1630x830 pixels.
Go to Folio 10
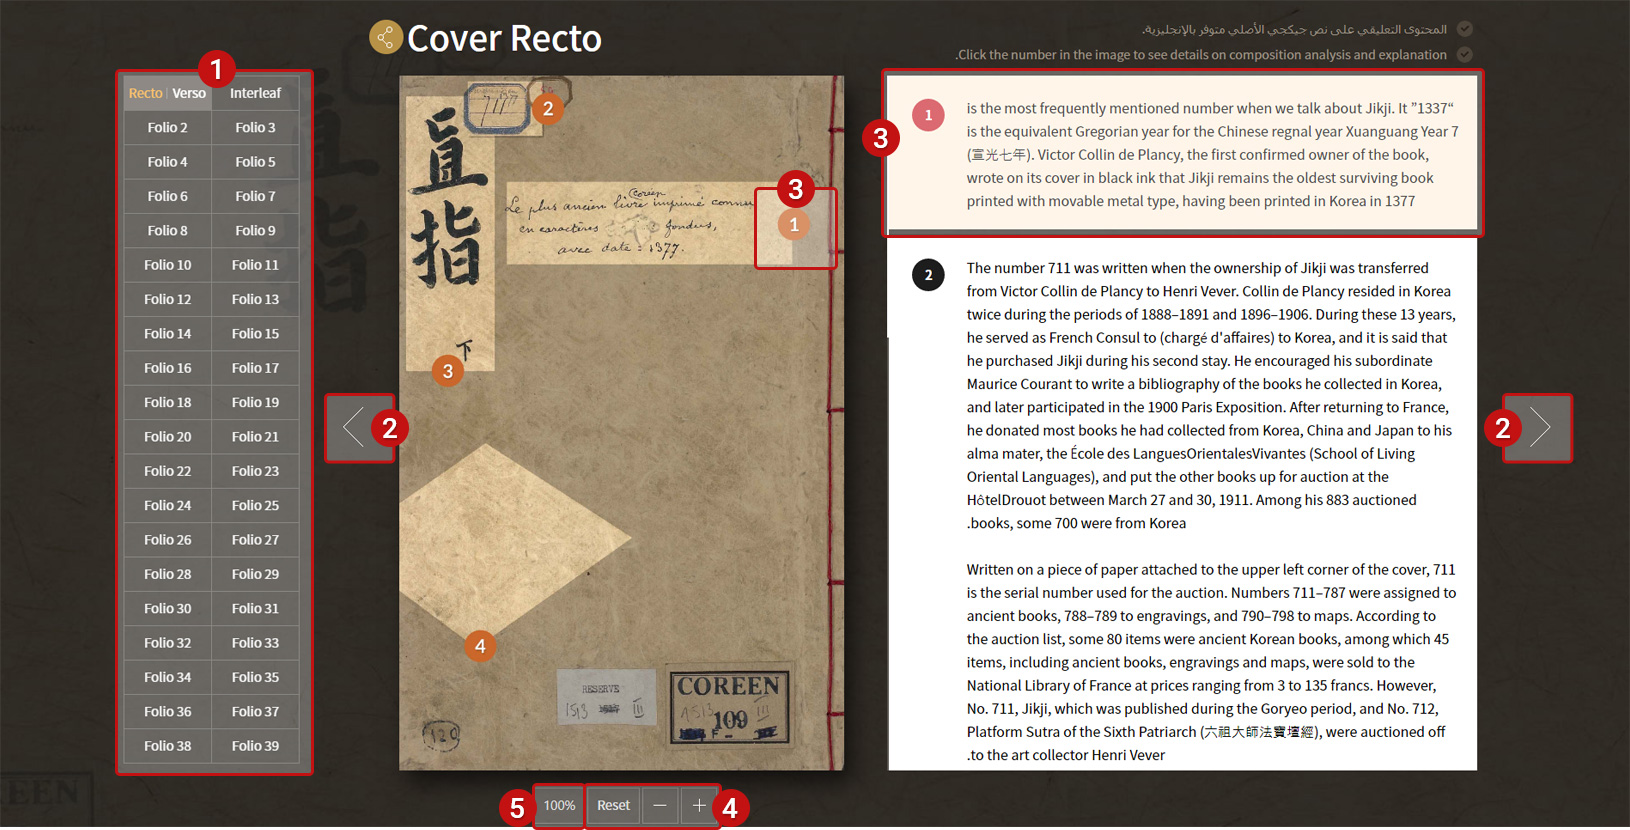(x=168, y=265)
